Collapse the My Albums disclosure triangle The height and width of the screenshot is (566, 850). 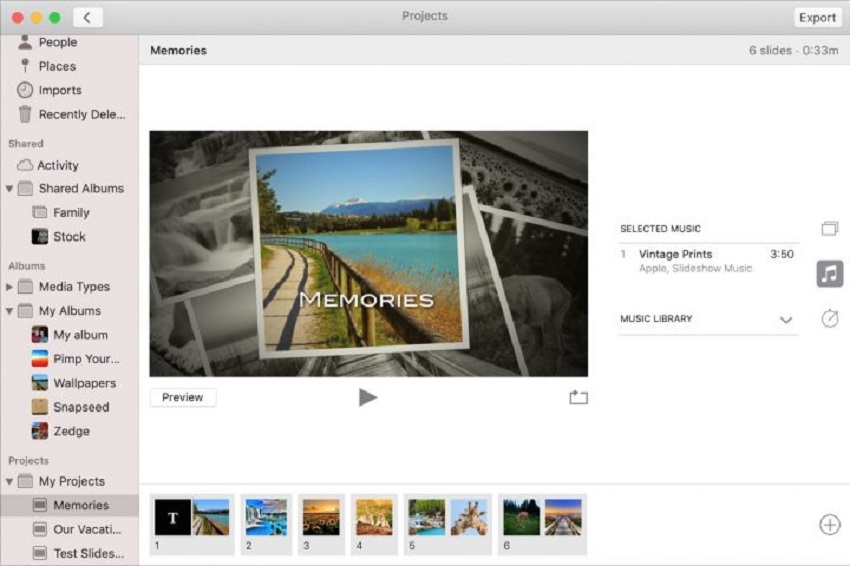coord(9,311)
